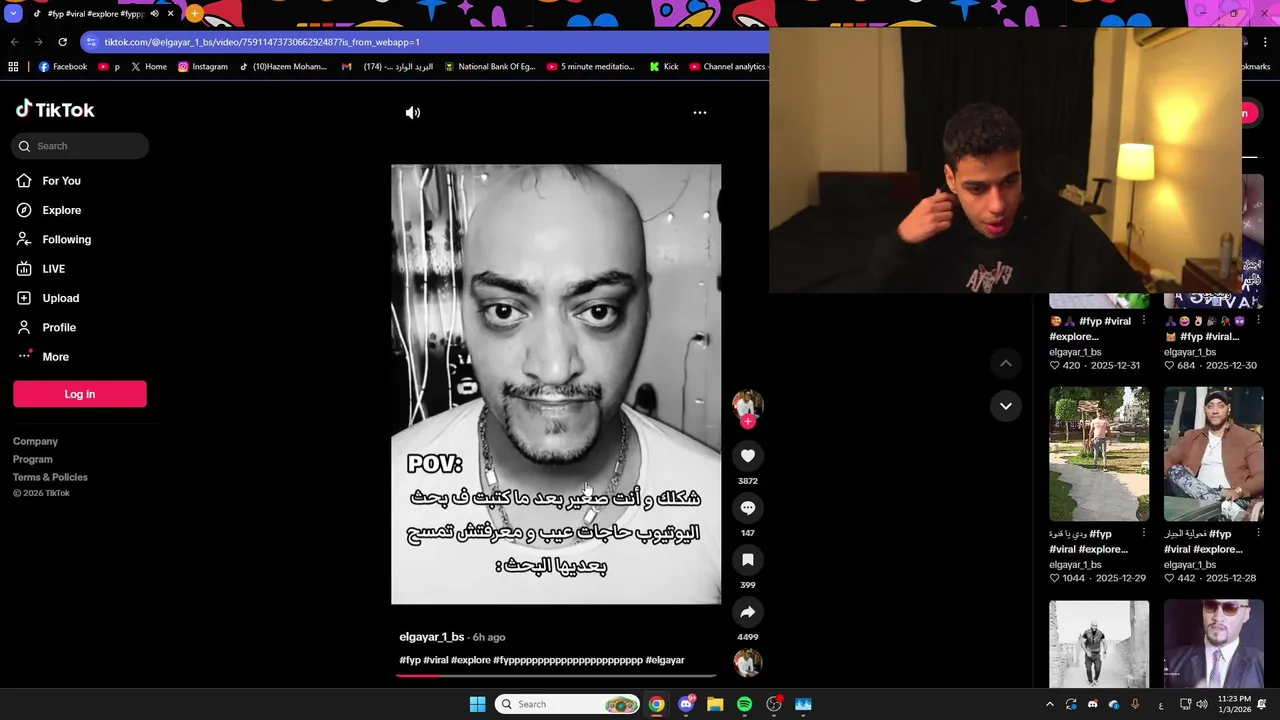Open OBS Studio from the taskbar
Screen dimensions: 1280x720
click(774, 704)
